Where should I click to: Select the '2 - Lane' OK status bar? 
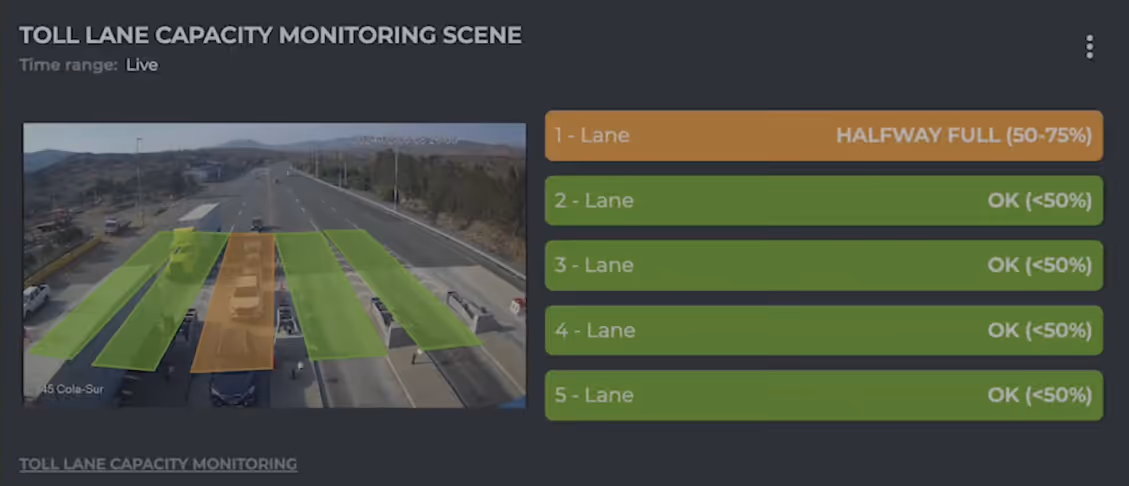(824, 200)
